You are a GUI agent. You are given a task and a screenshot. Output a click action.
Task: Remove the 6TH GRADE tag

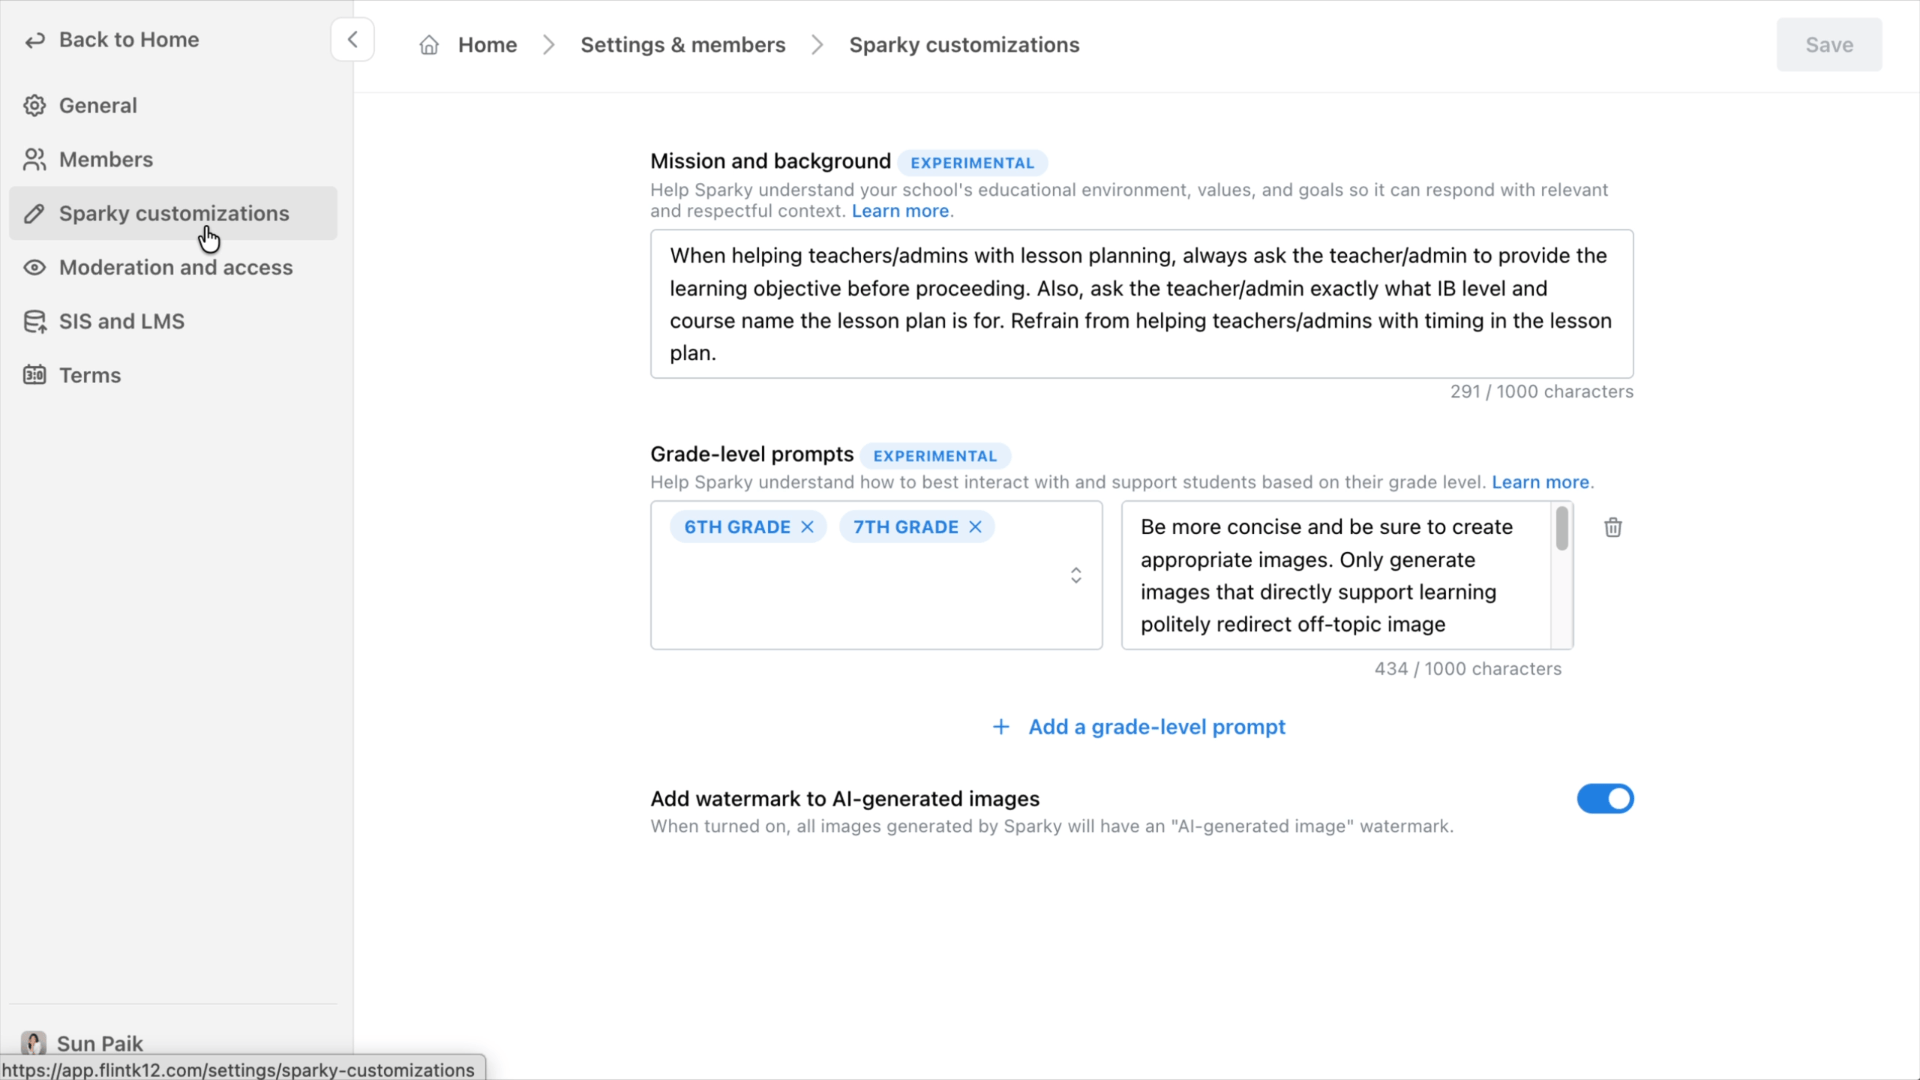pyautogui.click(x=807, y=527)
